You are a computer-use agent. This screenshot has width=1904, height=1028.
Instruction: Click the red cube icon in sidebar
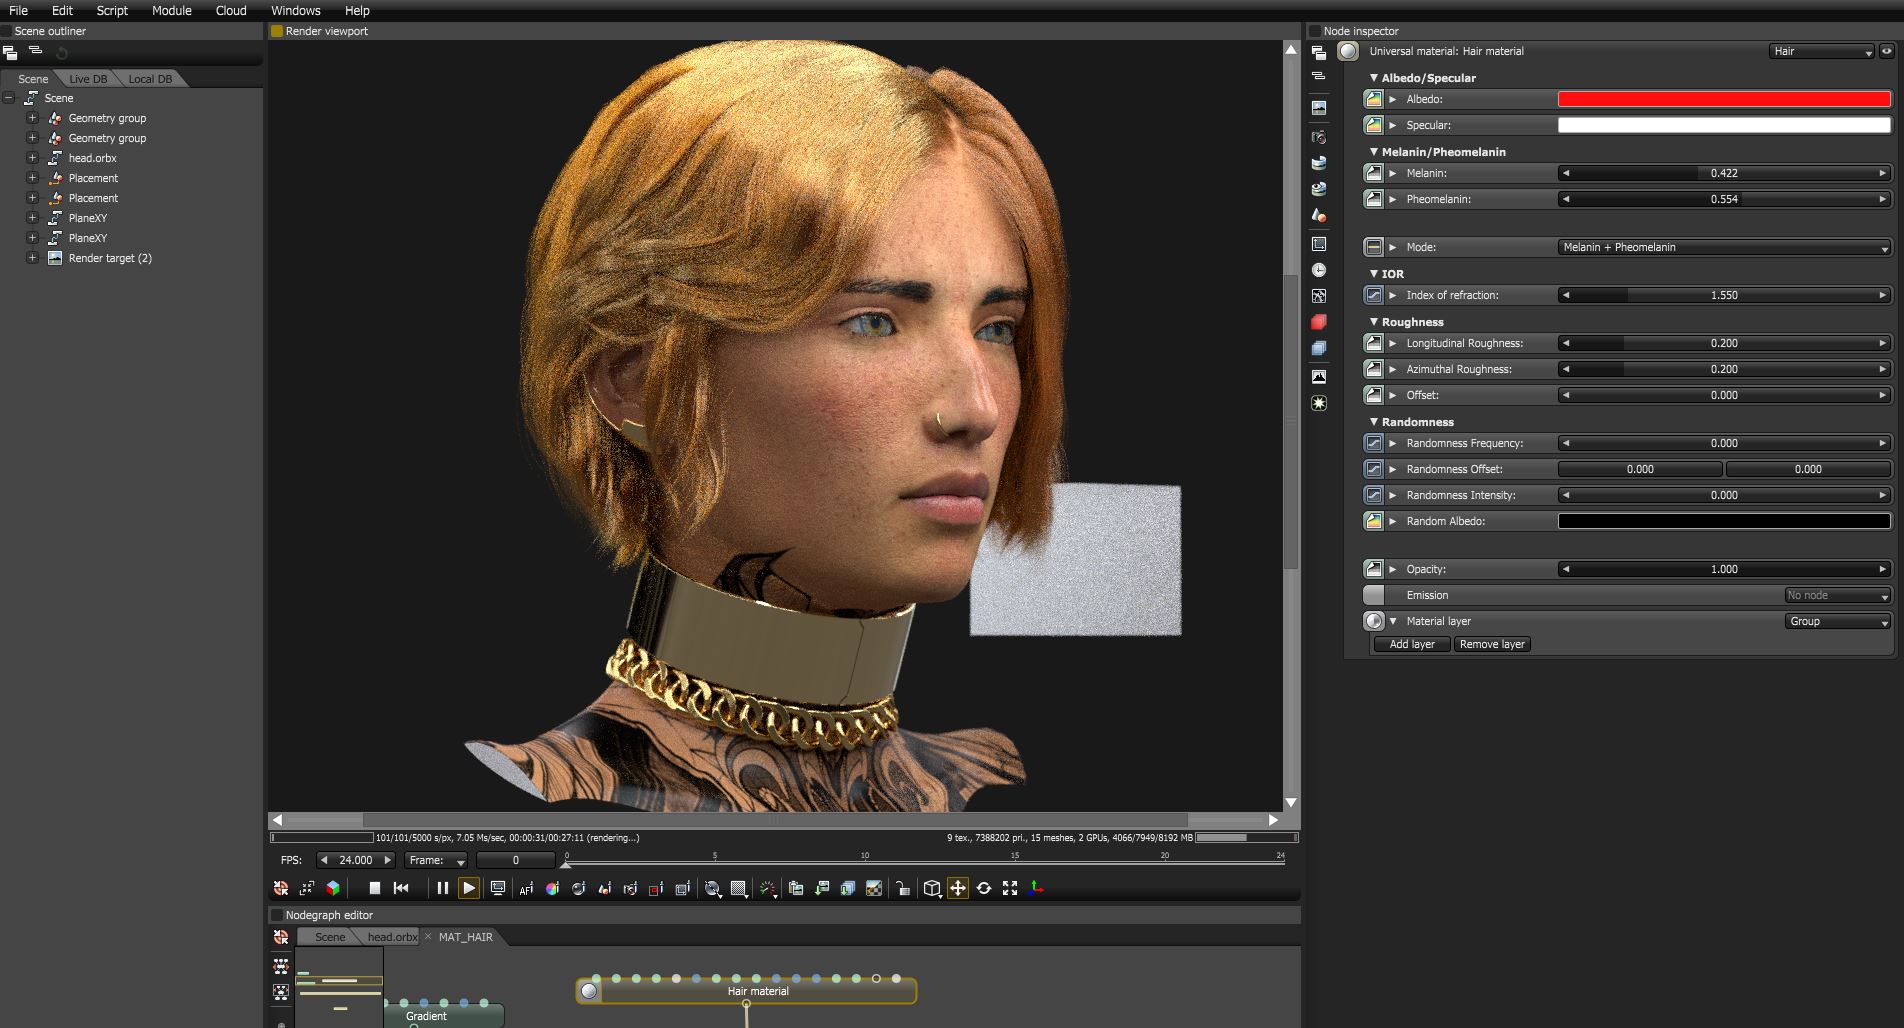[1319, 322]
